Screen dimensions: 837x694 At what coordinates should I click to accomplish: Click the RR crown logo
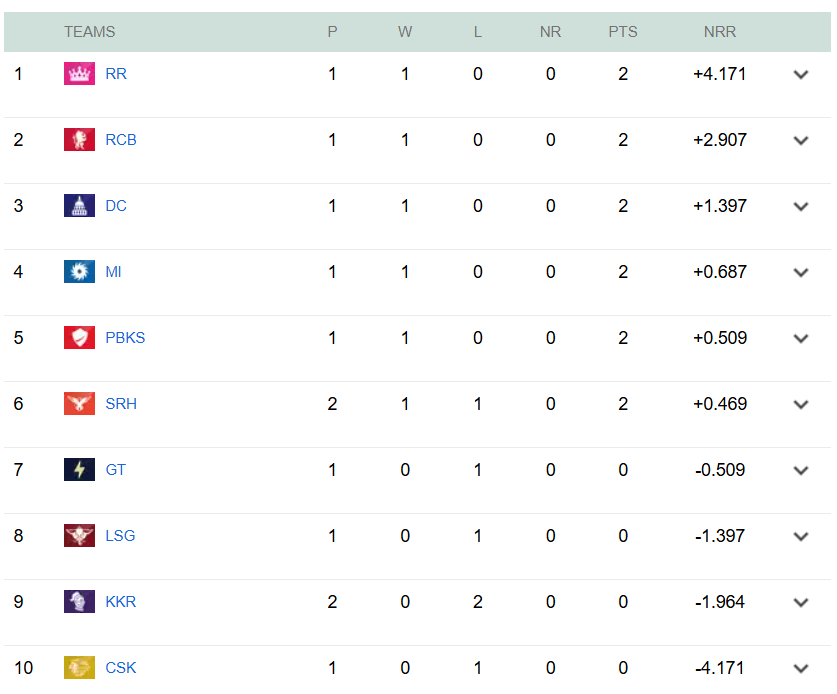pyautogui.click(x=80, y=73)
